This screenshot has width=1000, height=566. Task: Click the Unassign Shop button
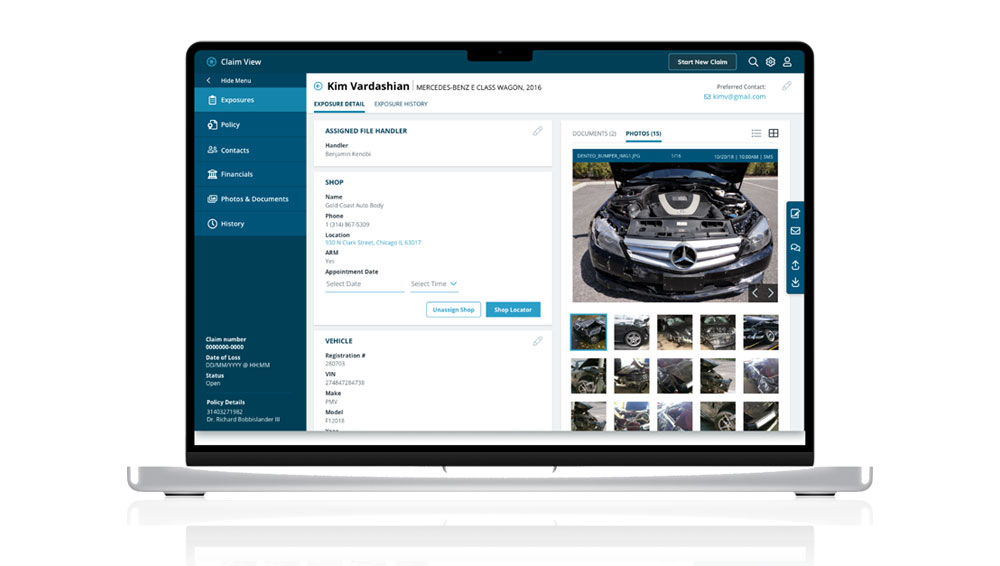pyautogui.click(x=453, y=309)
